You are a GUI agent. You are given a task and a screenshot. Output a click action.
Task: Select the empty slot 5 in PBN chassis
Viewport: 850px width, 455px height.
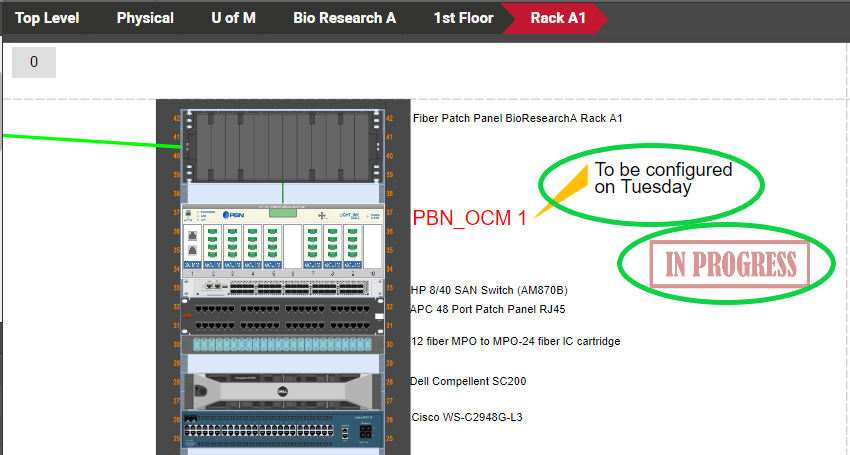[x=293, y=247]
